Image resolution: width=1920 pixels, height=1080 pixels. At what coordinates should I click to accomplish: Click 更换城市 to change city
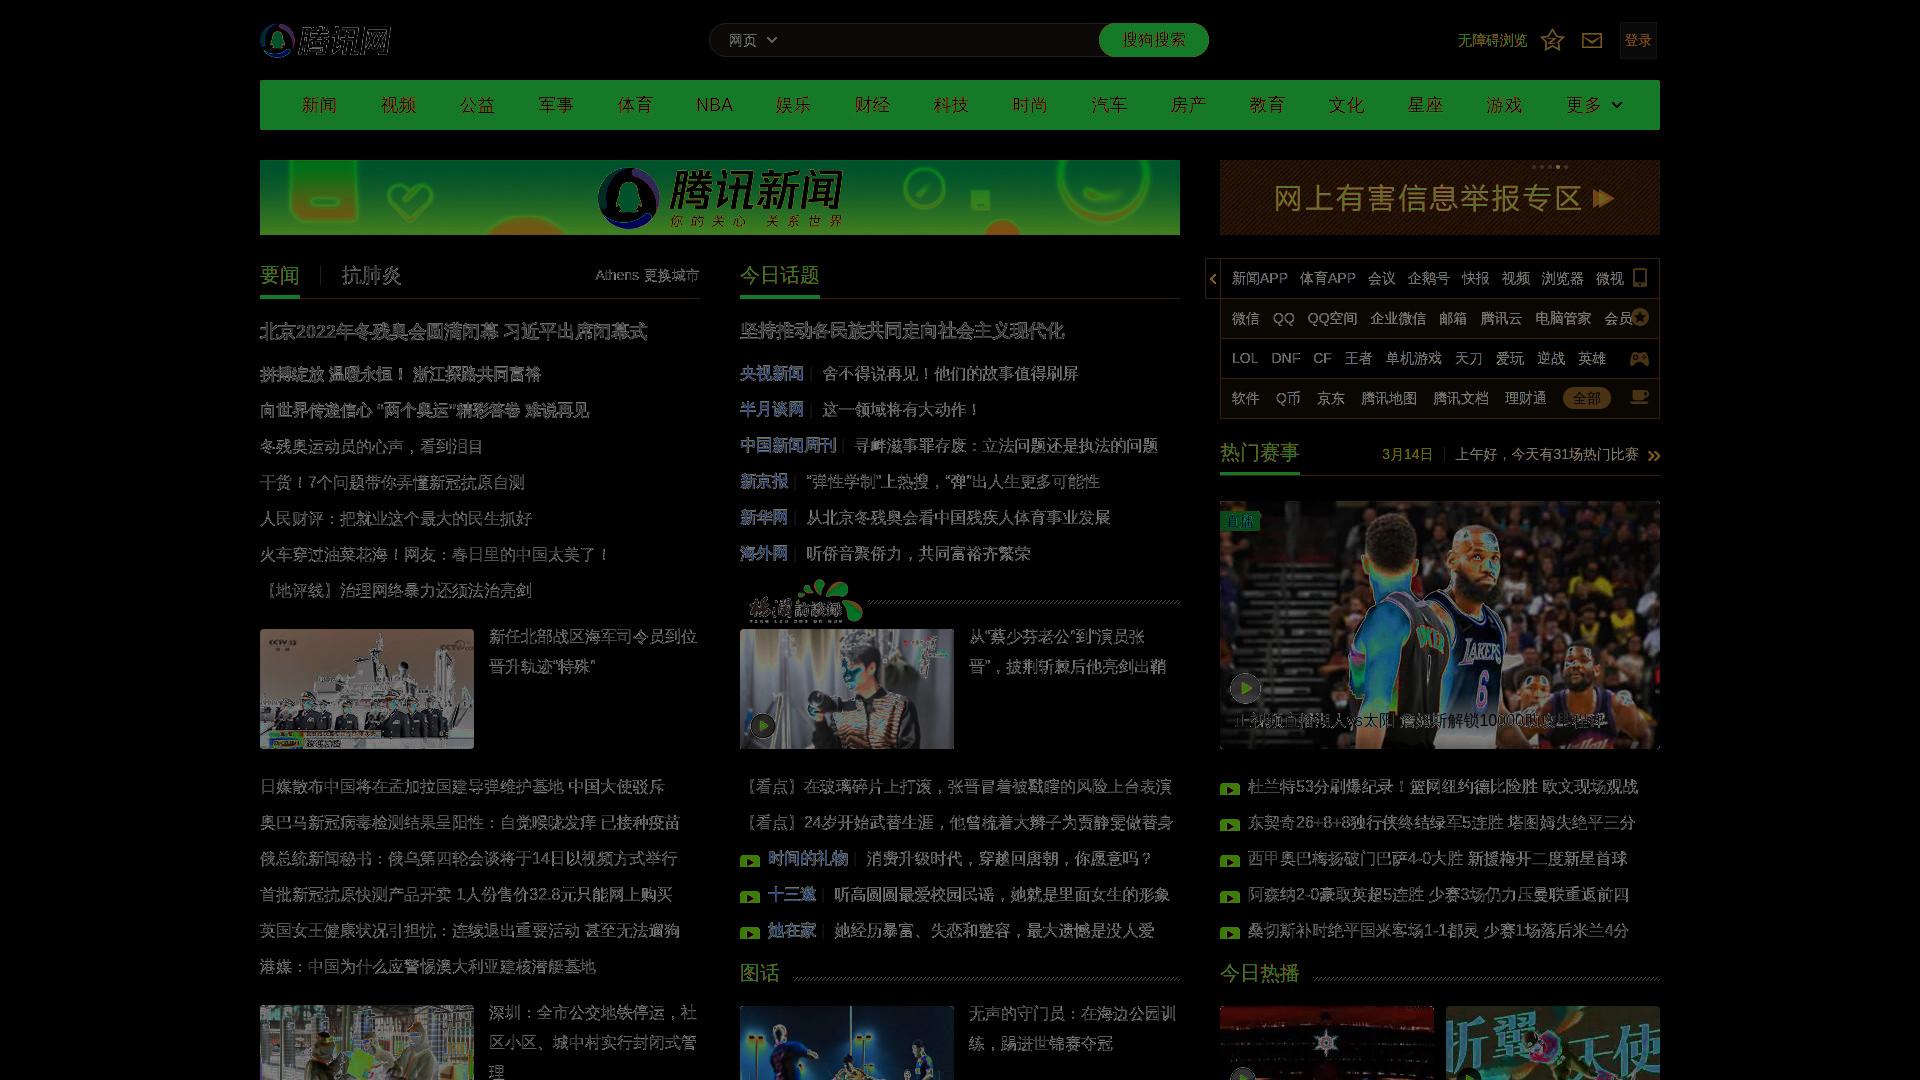[671, 275]
